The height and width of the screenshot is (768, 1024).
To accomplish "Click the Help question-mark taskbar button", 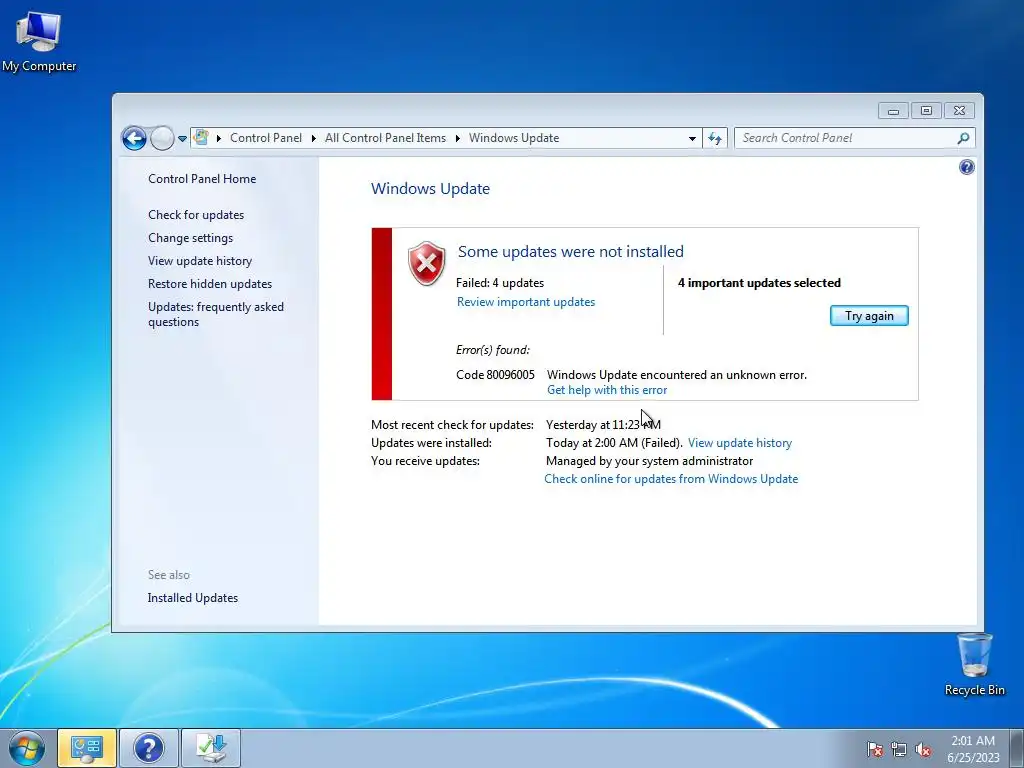I will pos(148,748).
